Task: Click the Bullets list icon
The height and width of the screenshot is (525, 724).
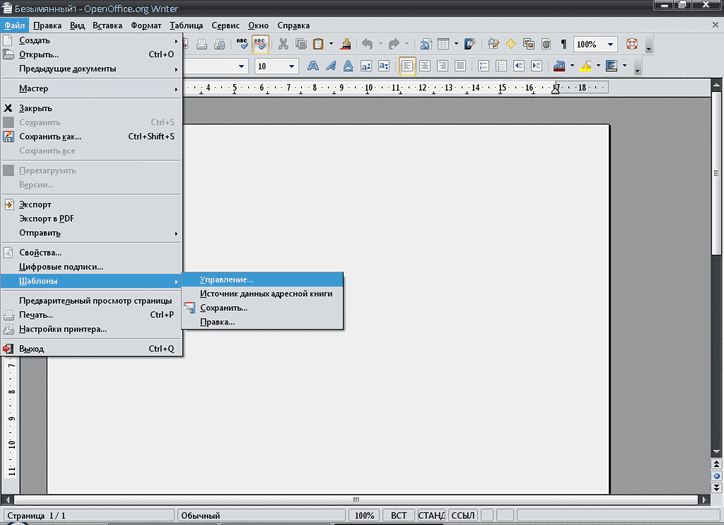Action: pos(501,66)
